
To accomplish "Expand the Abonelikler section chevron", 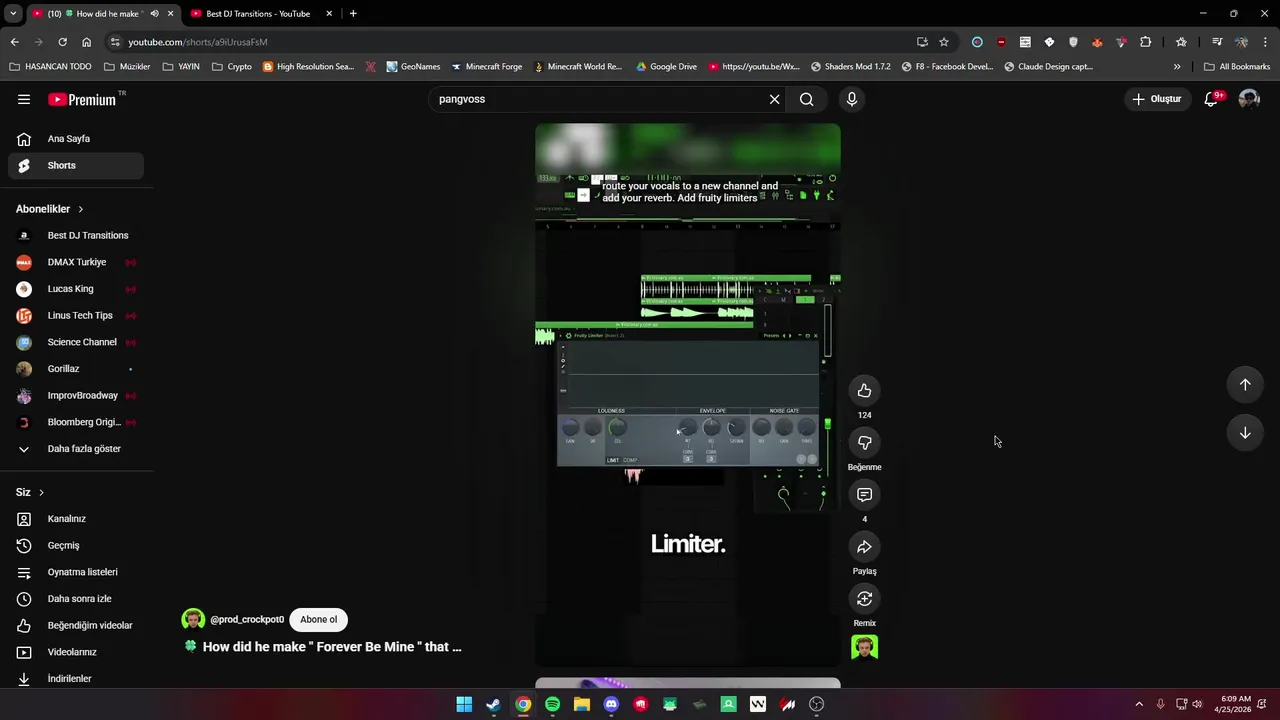I will point(80,209).
